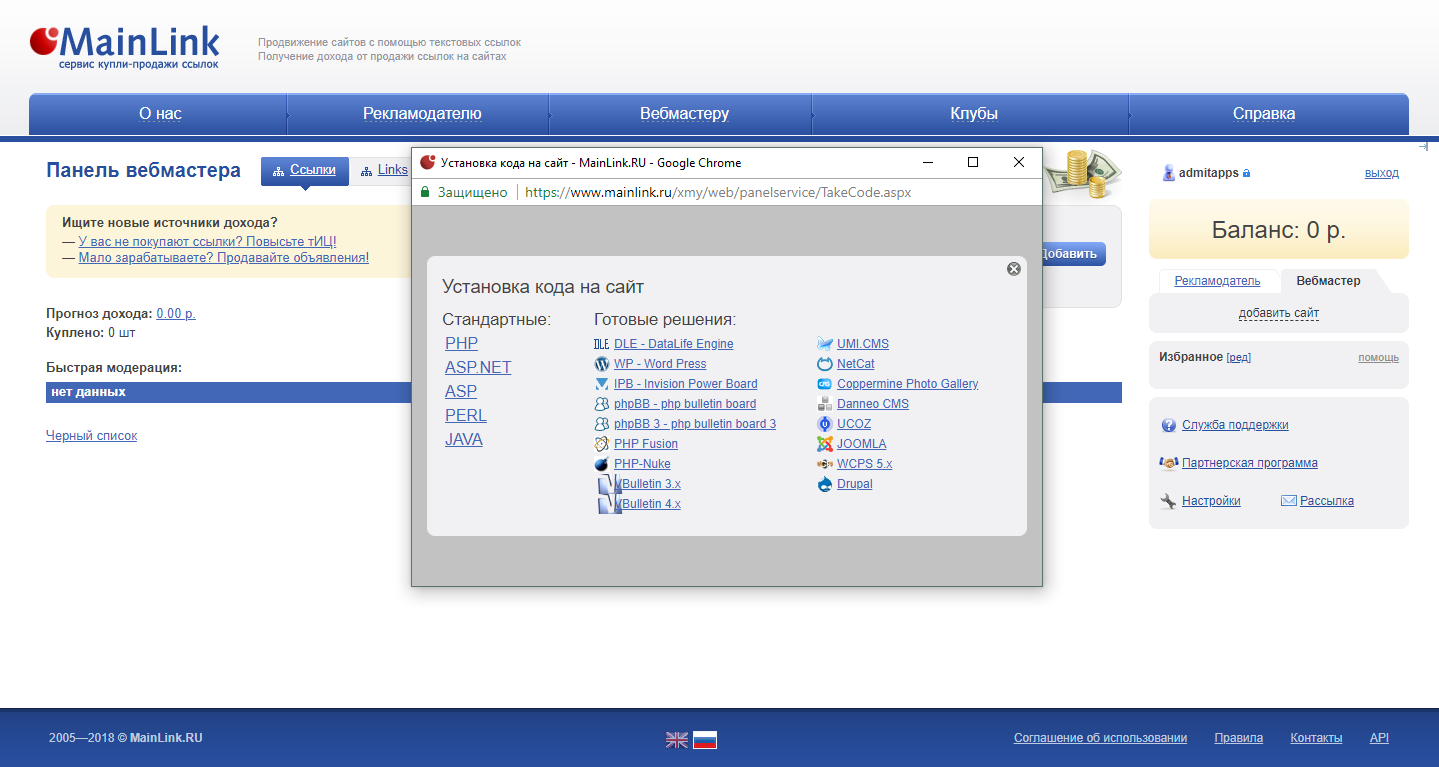
Task: Click добавить сайт link
Action: 1279,314
